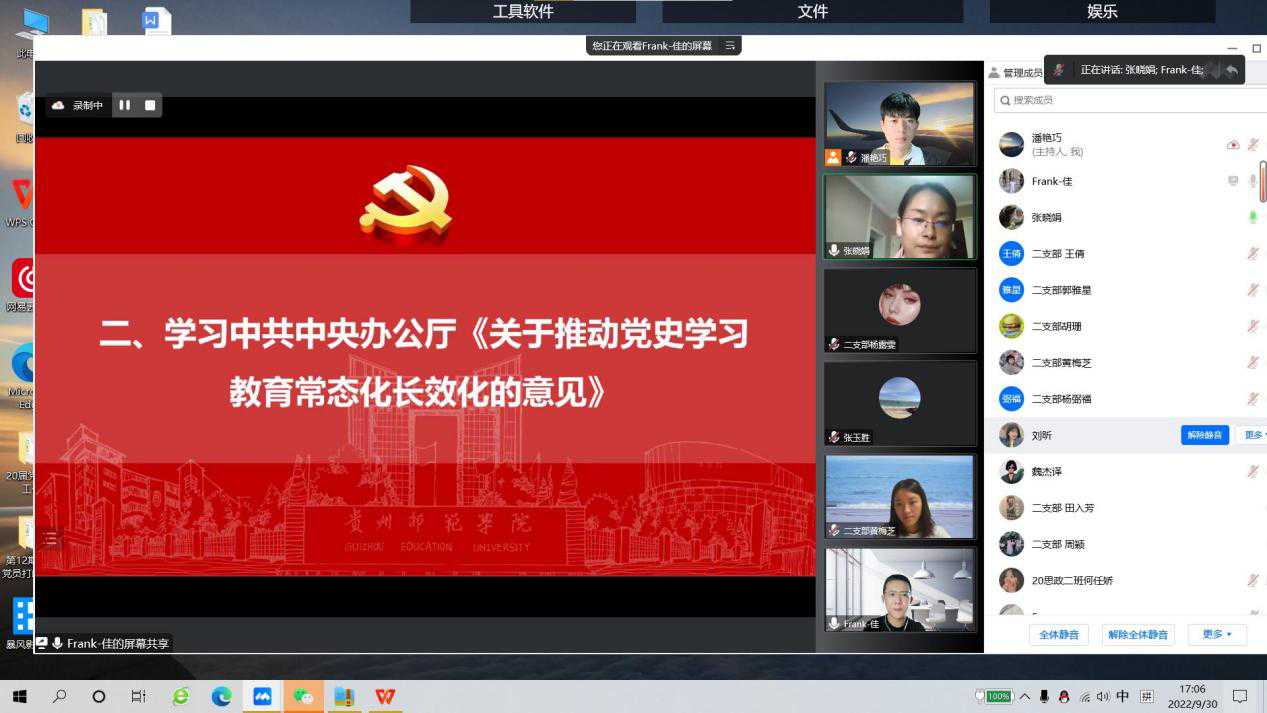Toggle muted mic for 魏杰泽
This screenshot has height=713, width=1267.
click(x=1252, y=471)
